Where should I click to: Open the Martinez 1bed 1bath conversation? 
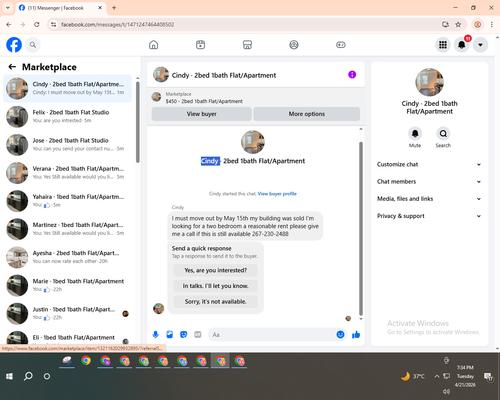68,229
